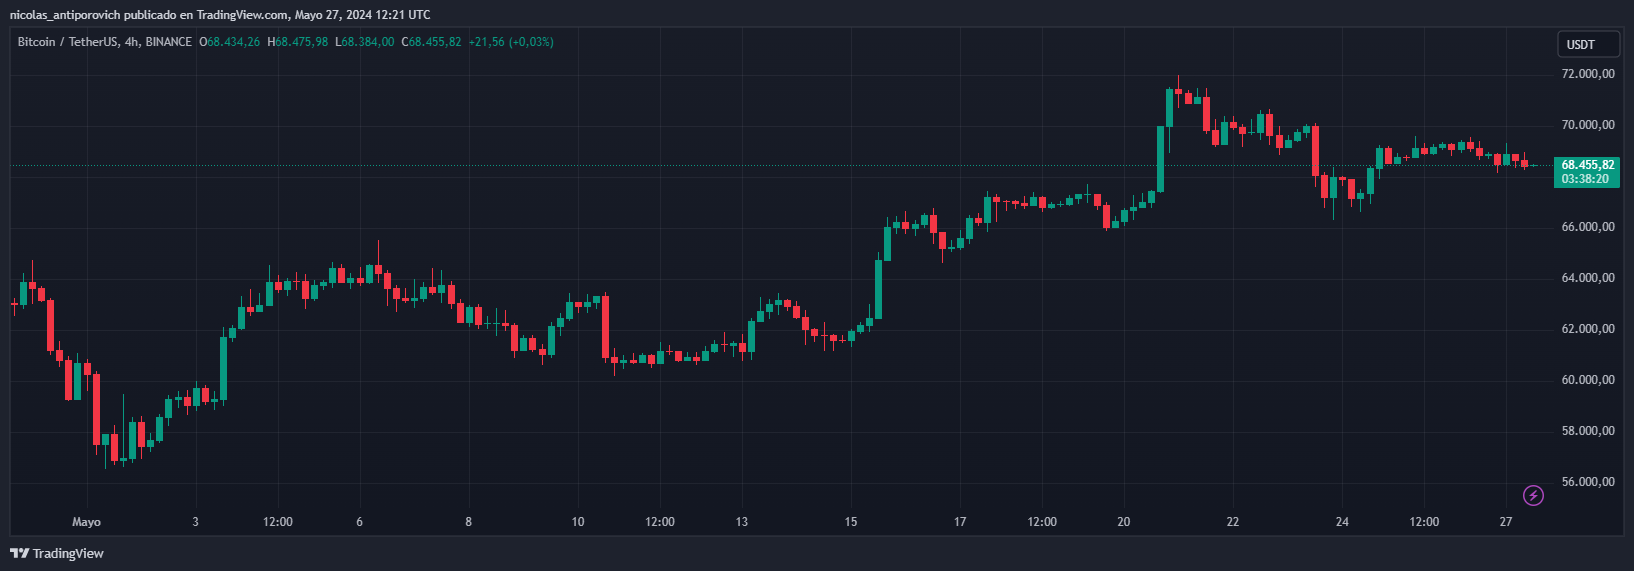
Task: Click the 72.000,00 price axis label
Action: 1588,74
